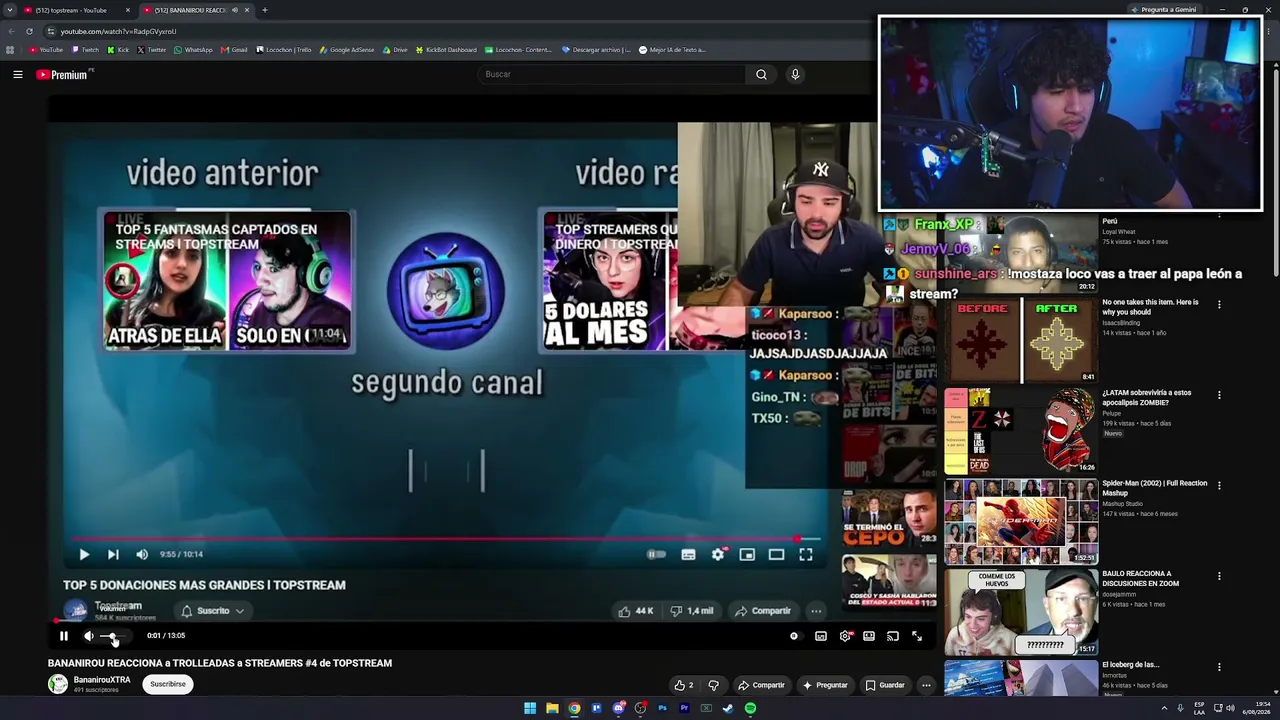The image size is (1280, 720).
Task: Save video with Guardar button
Action: [x=885, y=685]
